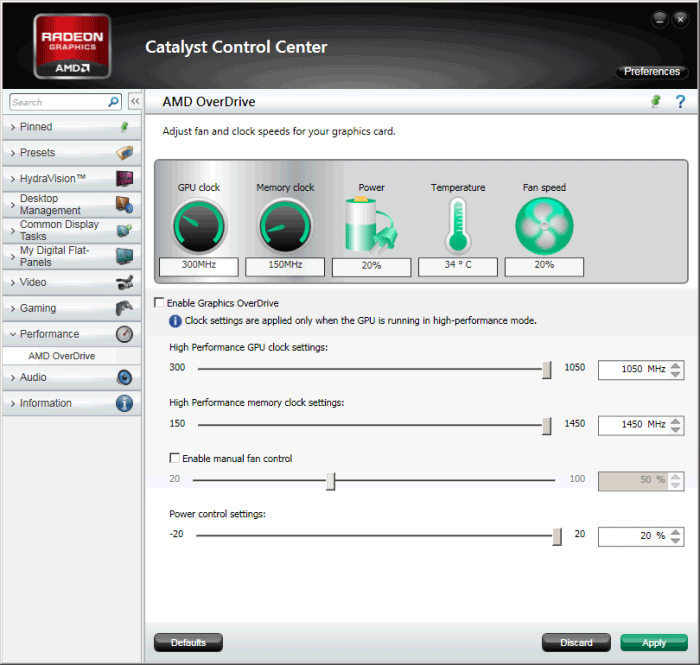Click the My Digital Flat-Panels monitor icon
This screenshot has width=700, height=665.
tap(125, 256)
